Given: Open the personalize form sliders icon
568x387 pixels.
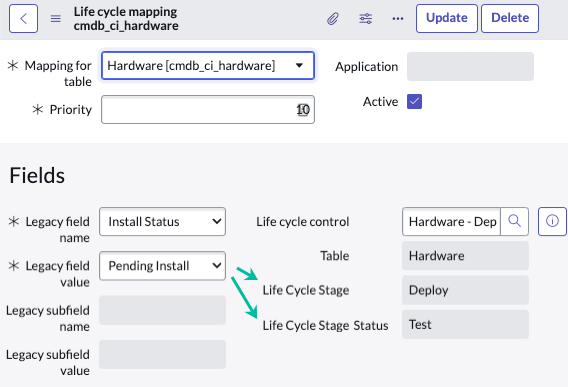Looking at the screenshot, I should tap(366, 18).
